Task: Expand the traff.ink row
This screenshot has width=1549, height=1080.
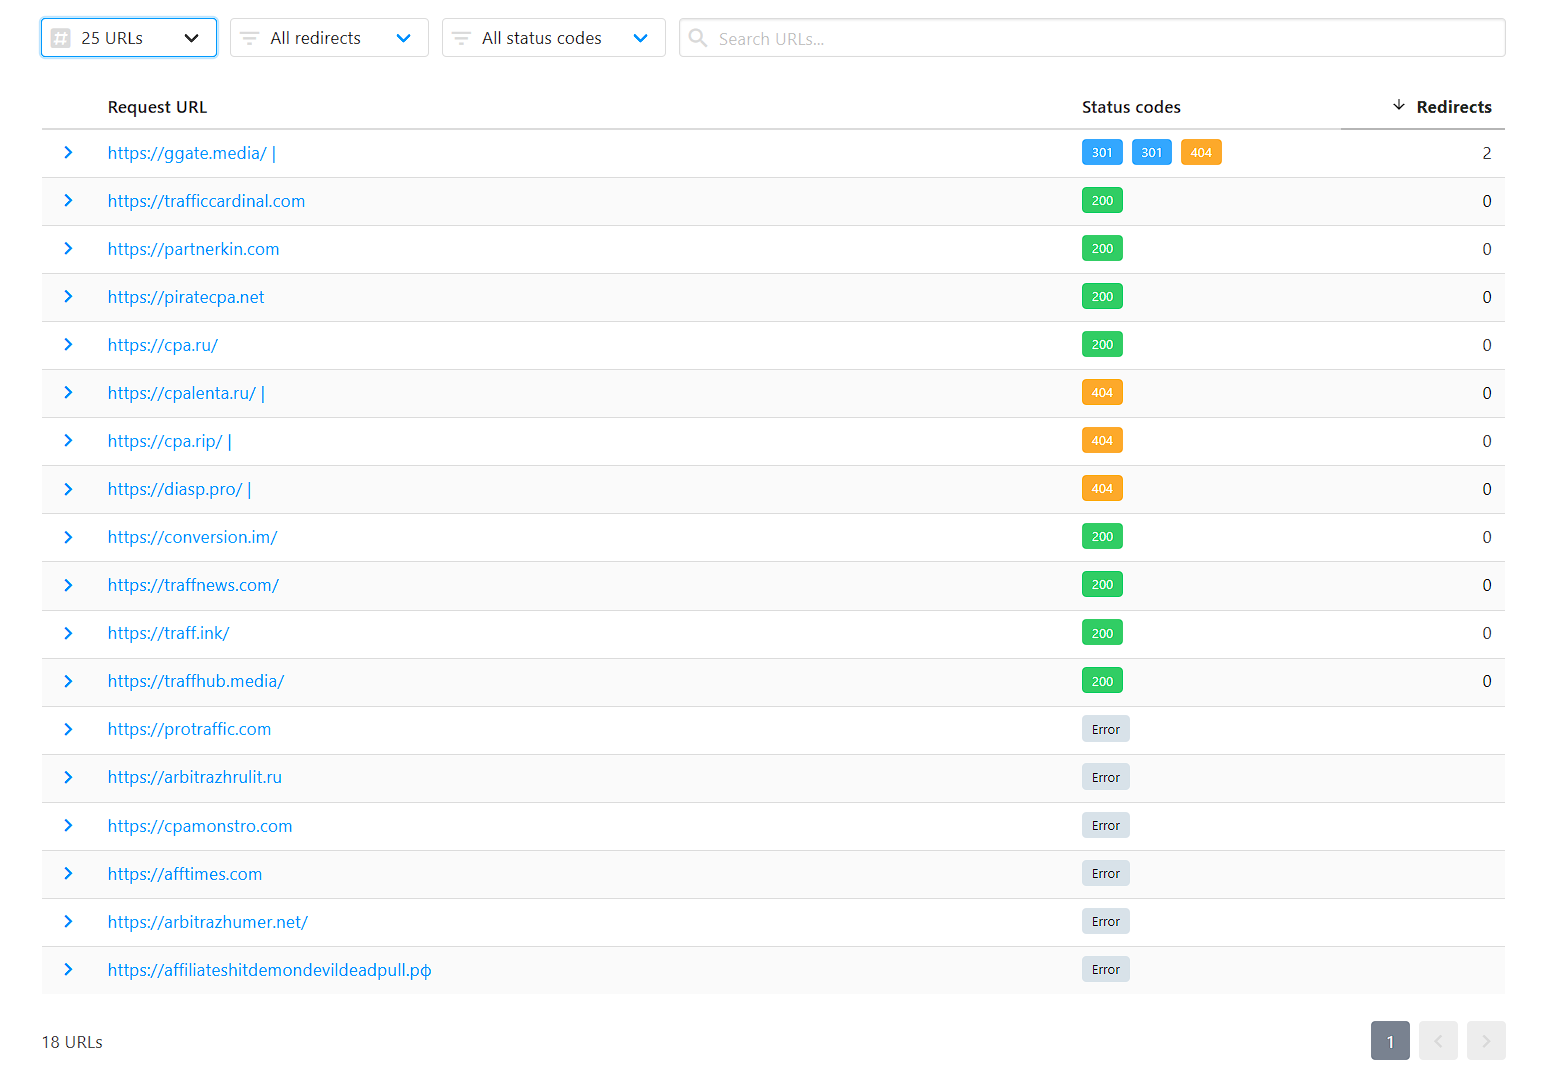Action: (68, 633)
